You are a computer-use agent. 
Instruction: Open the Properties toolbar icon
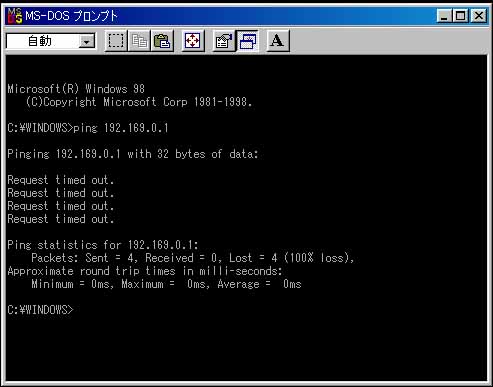pyautogui.click(x=223, y=41)
